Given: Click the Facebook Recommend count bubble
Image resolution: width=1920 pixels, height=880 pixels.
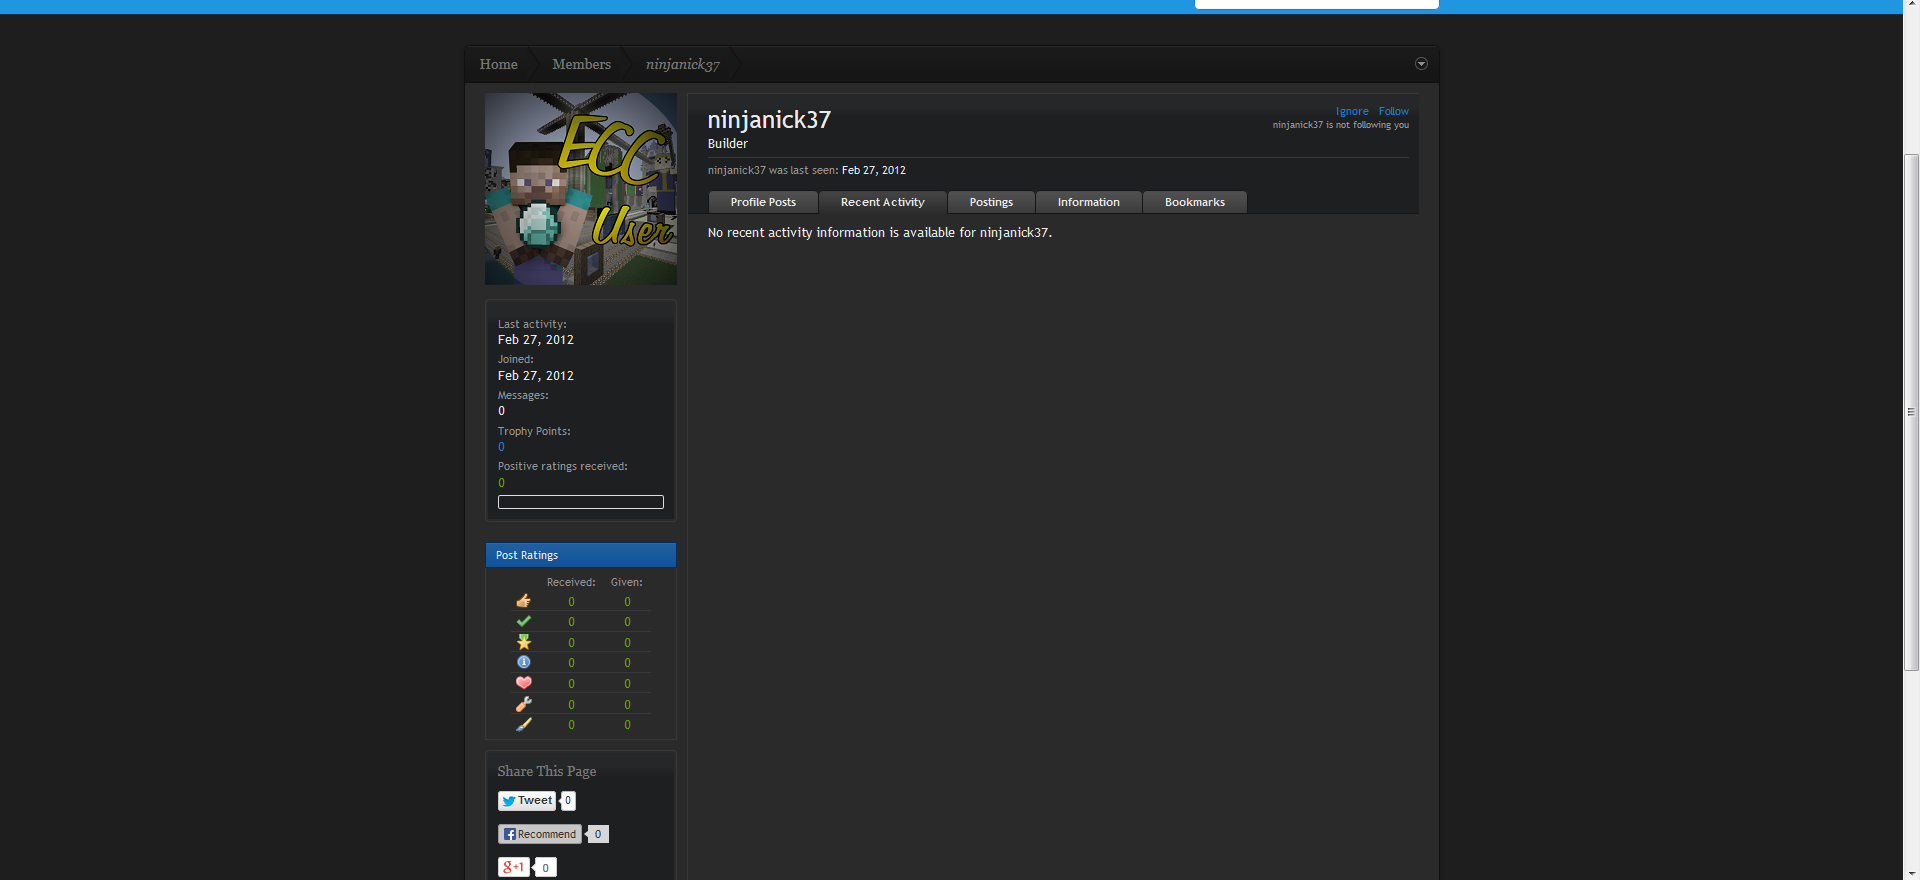Looking at the screenshot, I should click(598, 834).
